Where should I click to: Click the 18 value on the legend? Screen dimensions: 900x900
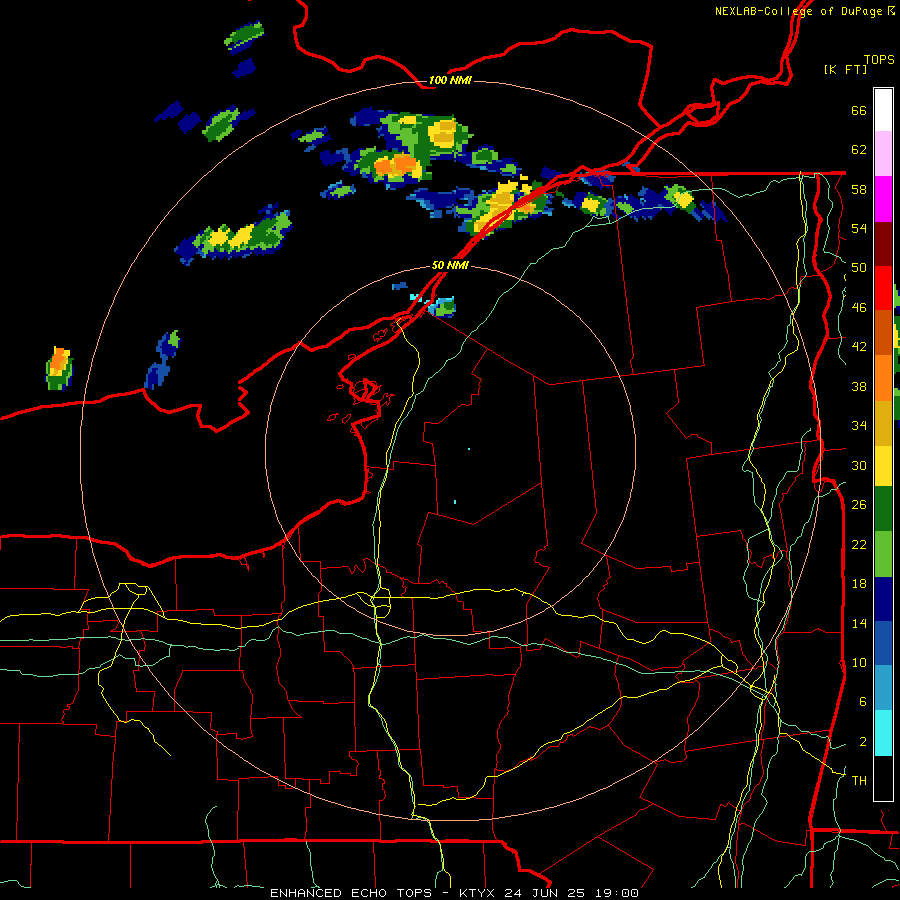point(859,584)
